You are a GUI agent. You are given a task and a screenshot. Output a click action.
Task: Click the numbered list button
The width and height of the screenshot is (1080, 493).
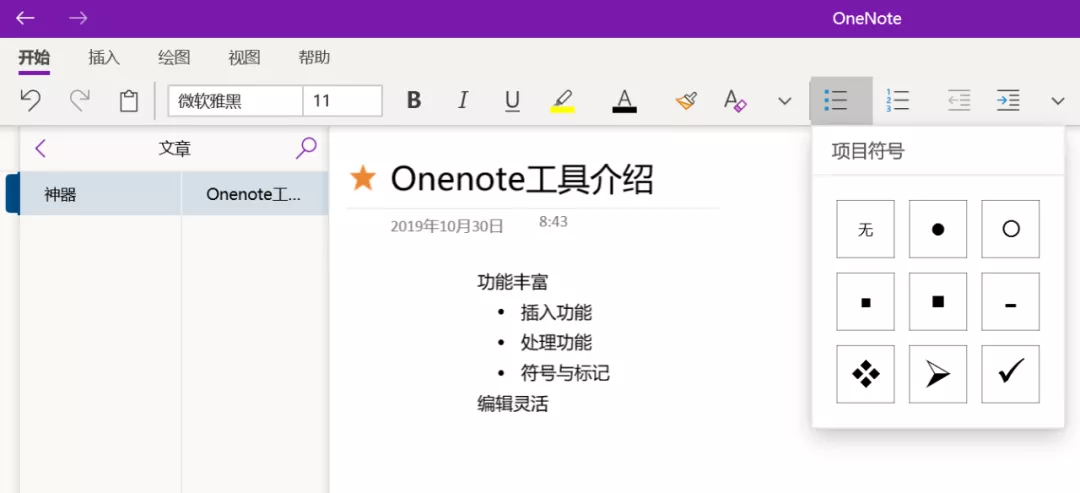tap(897, 101)
